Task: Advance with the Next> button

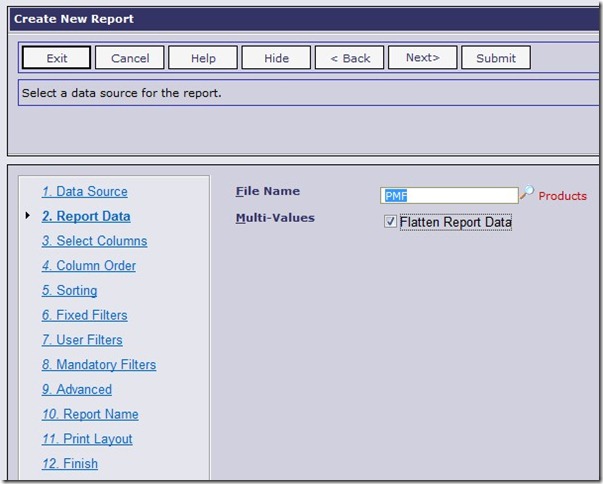Action: [422, 58]
